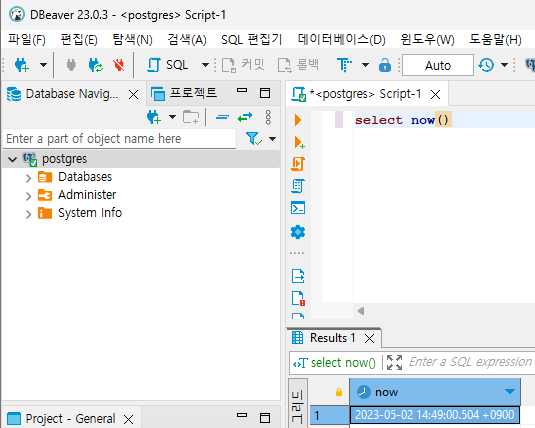Viewport: 535px width, 428px height.
Task: Toggle link with editor arrows icon
Action: click(x=245, y=117)
